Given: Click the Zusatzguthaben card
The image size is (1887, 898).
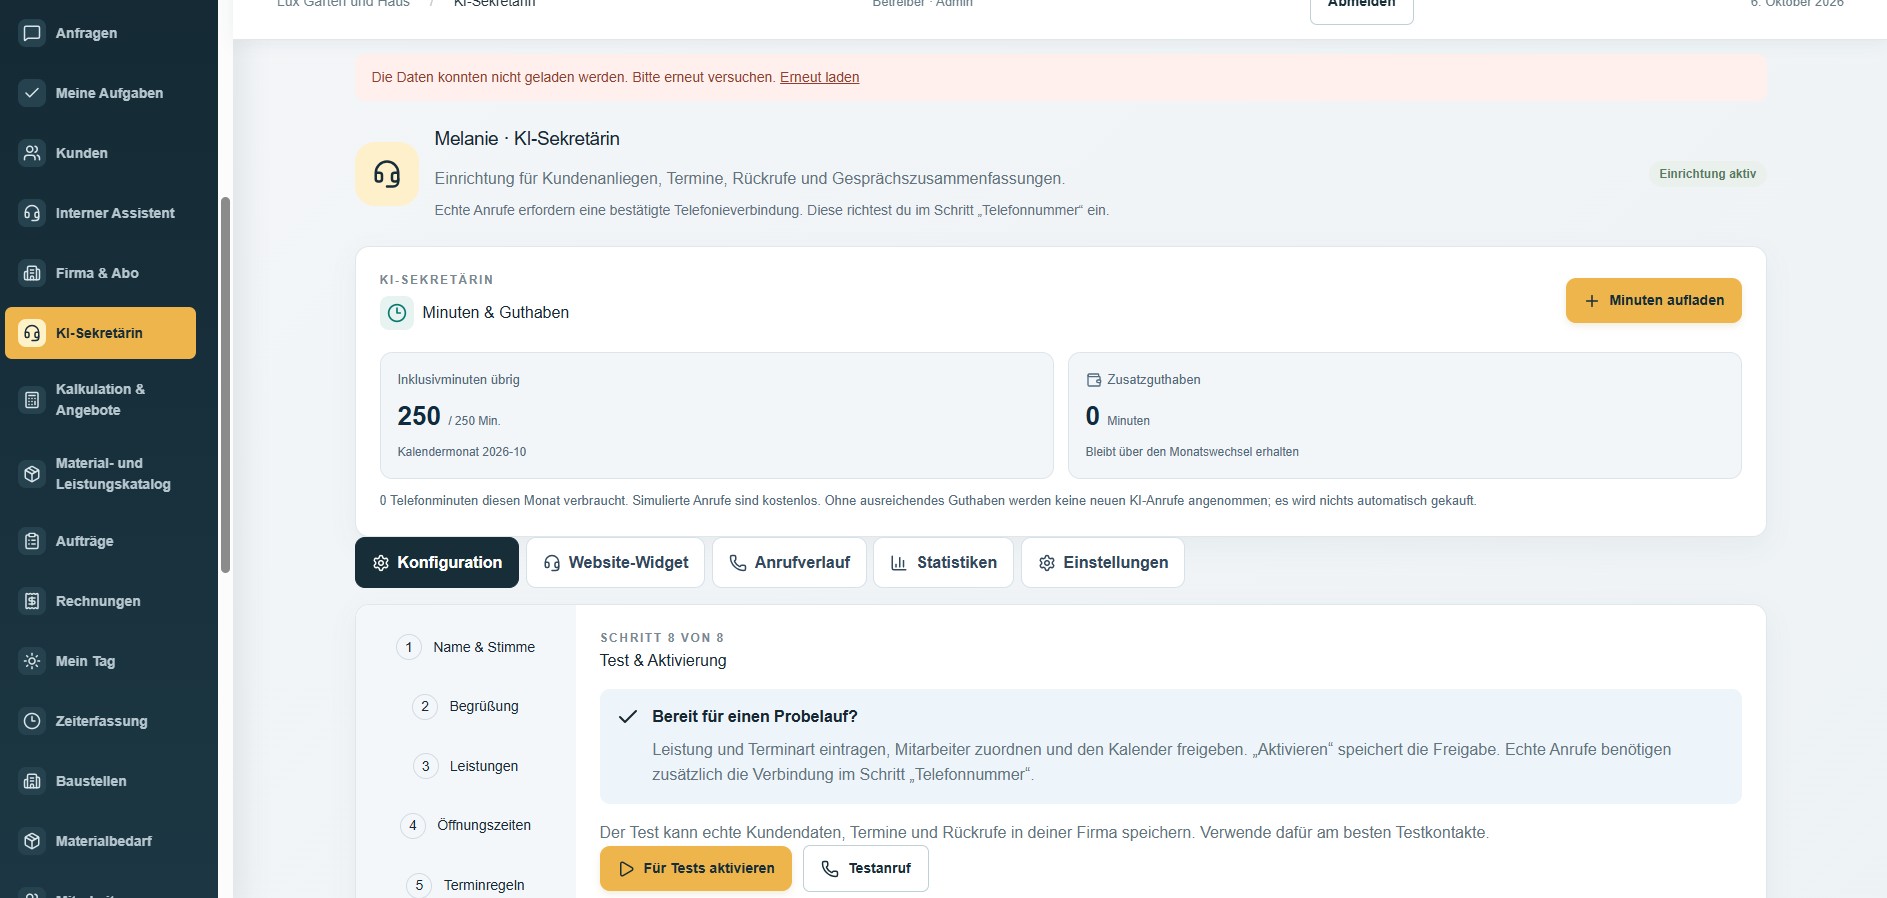Looking at the screenshot, I should point(1405,415).
